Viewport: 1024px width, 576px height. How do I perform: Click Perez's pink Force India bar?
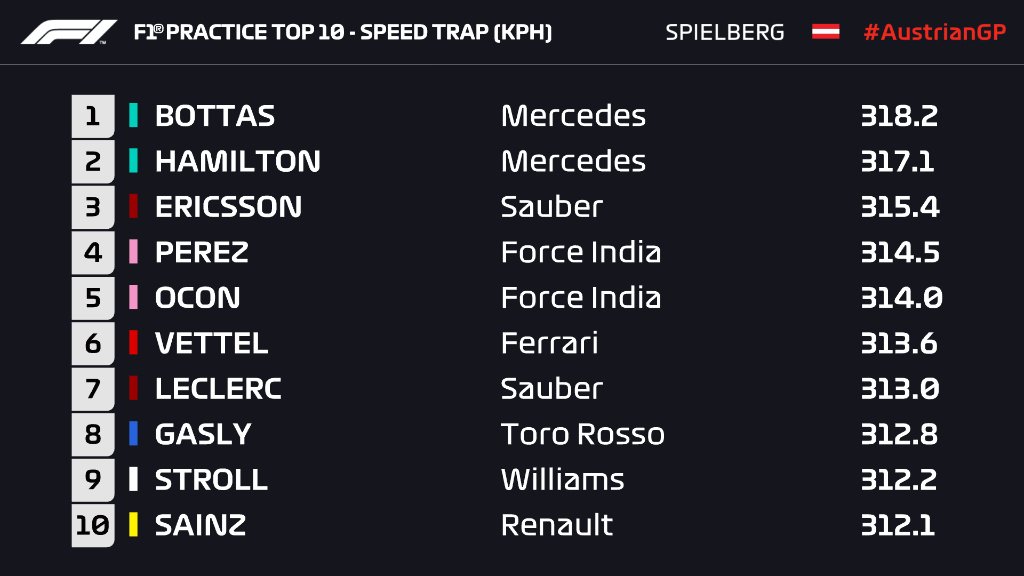[x=133, y=251]
